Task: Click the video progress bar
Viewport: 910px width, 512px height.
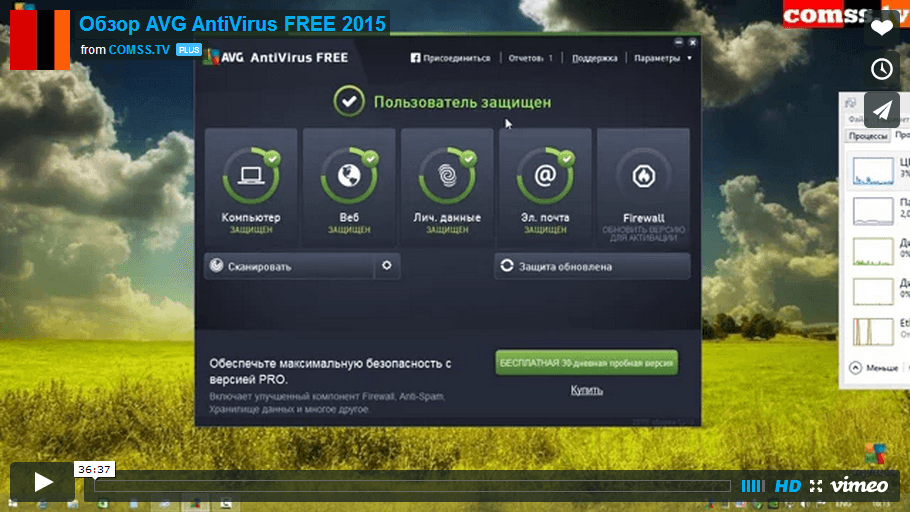Action: 412,486
